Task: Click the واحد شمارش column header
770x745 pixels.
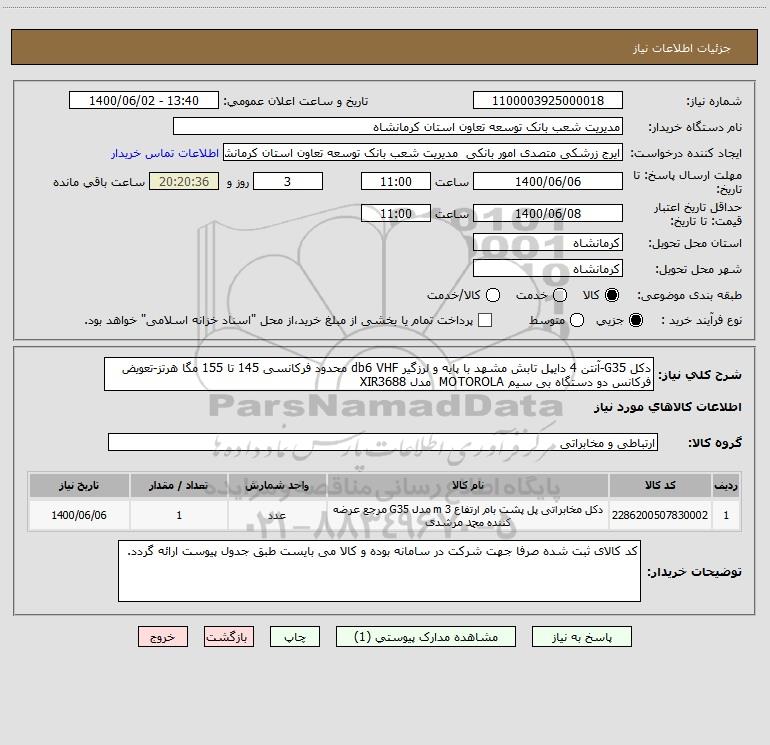Action: pos(277,485)
